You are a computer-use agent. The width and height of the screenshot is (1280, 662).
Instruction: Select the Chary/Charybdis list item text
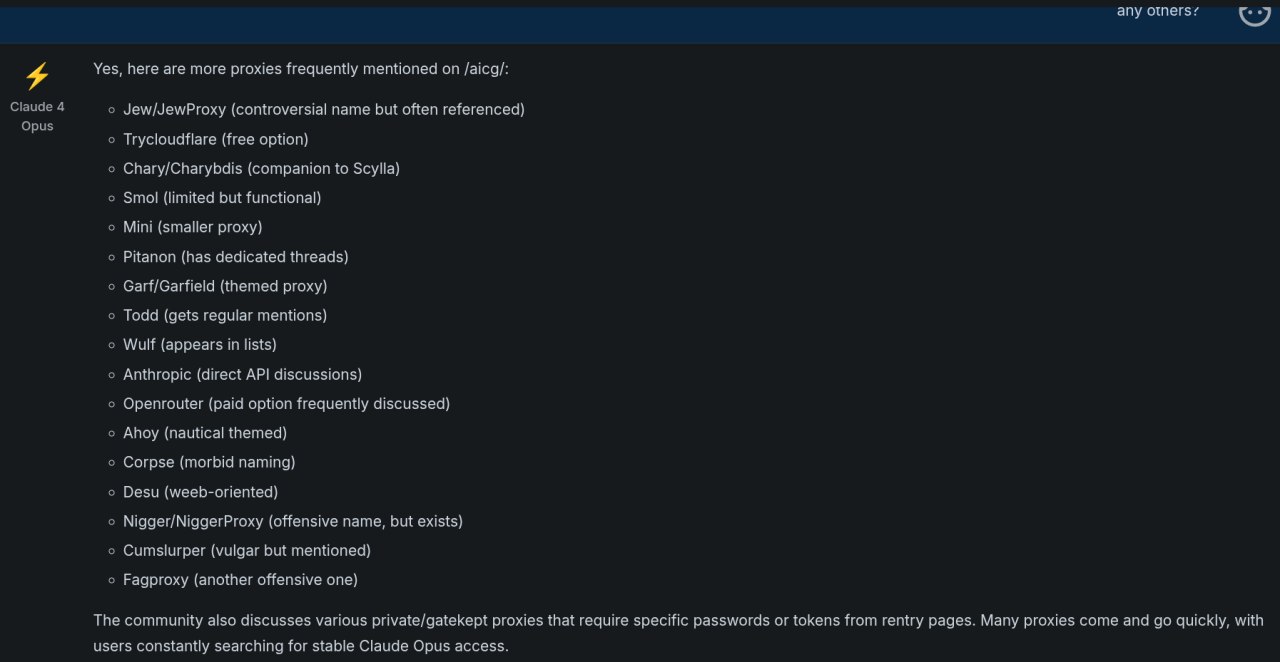[x=261, y=168]
